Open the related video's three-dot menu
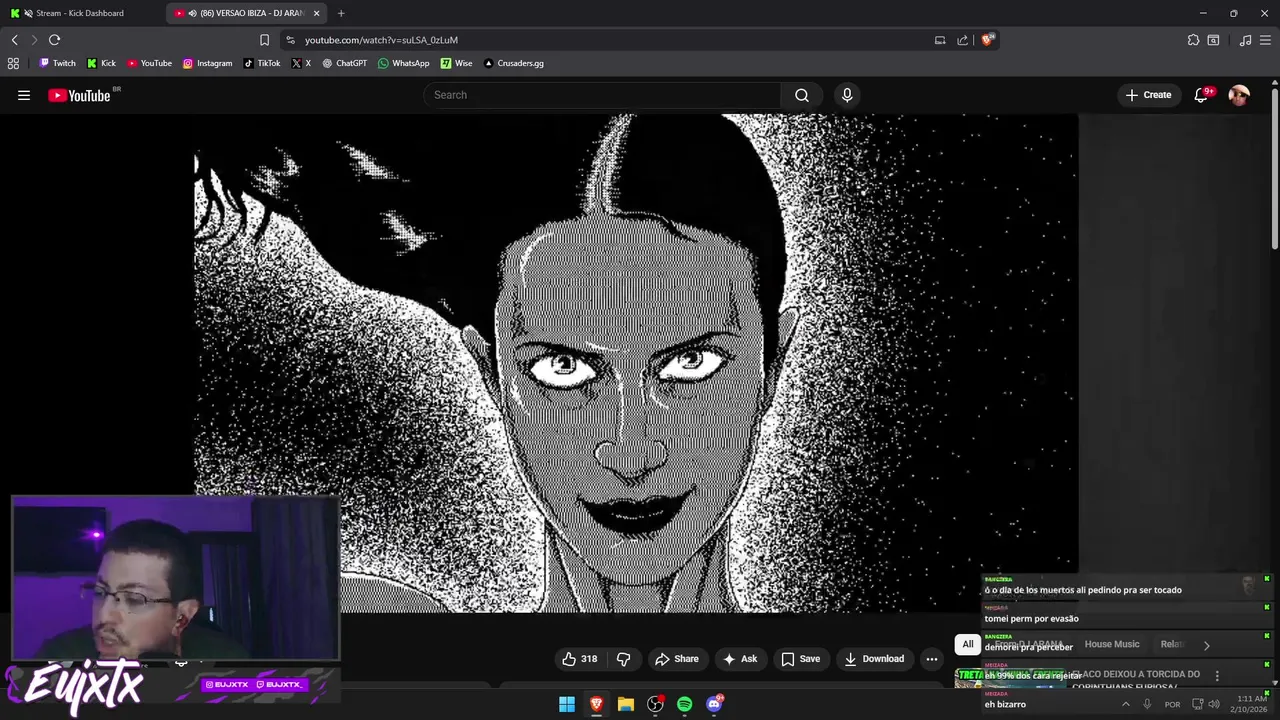This screenshot has width=1280, height=720. [x=1217, y=676]
